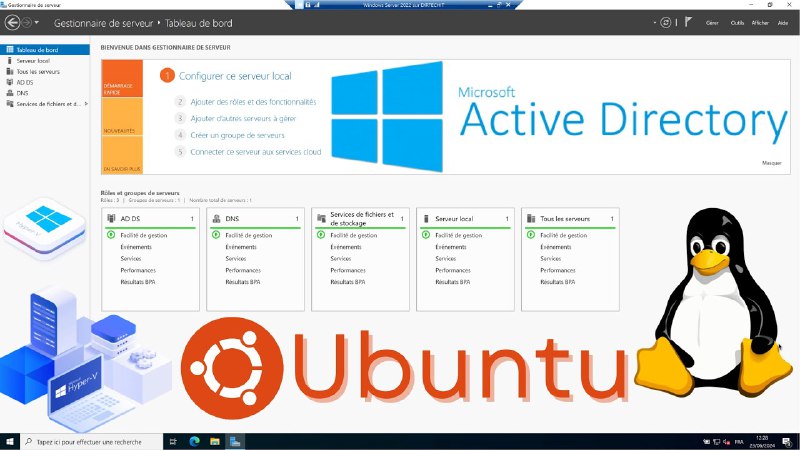The width and height of the screenshot is (800, 450).
Task: Open Services de fichiers et de stockage tile header
Action: (x=360, y=218)
